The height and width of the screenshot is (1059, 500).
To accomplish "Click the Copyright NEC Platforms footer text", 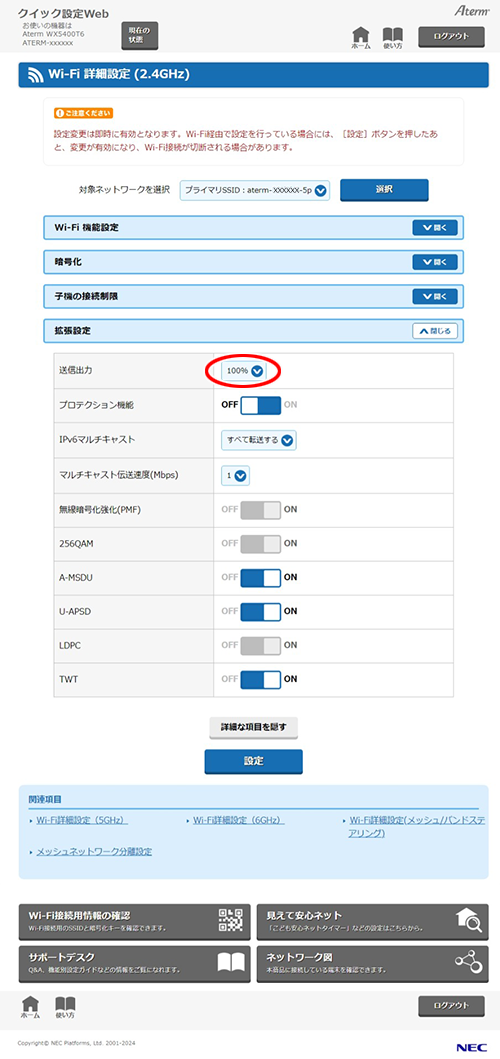I will [x=76, y=1043].
